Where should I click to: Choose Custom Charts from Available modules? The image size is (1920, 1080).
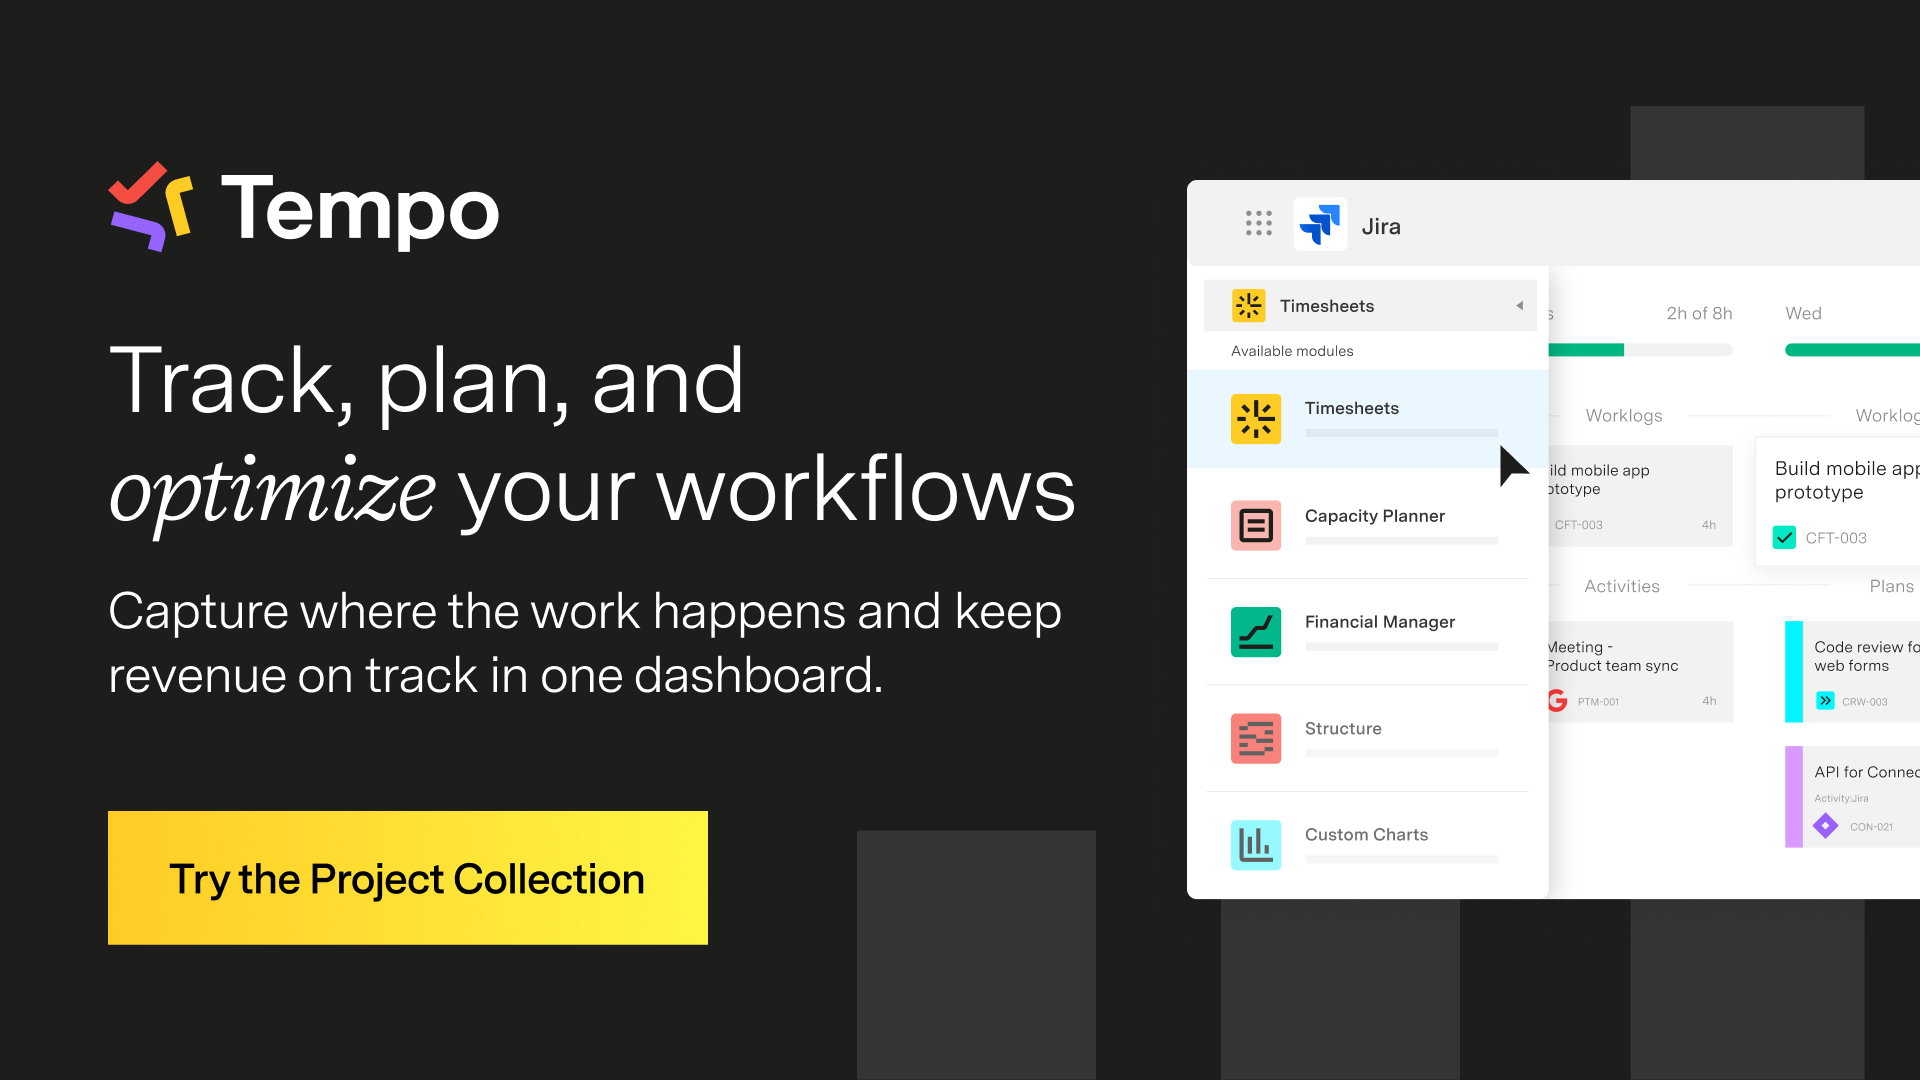coord(1368,845)
